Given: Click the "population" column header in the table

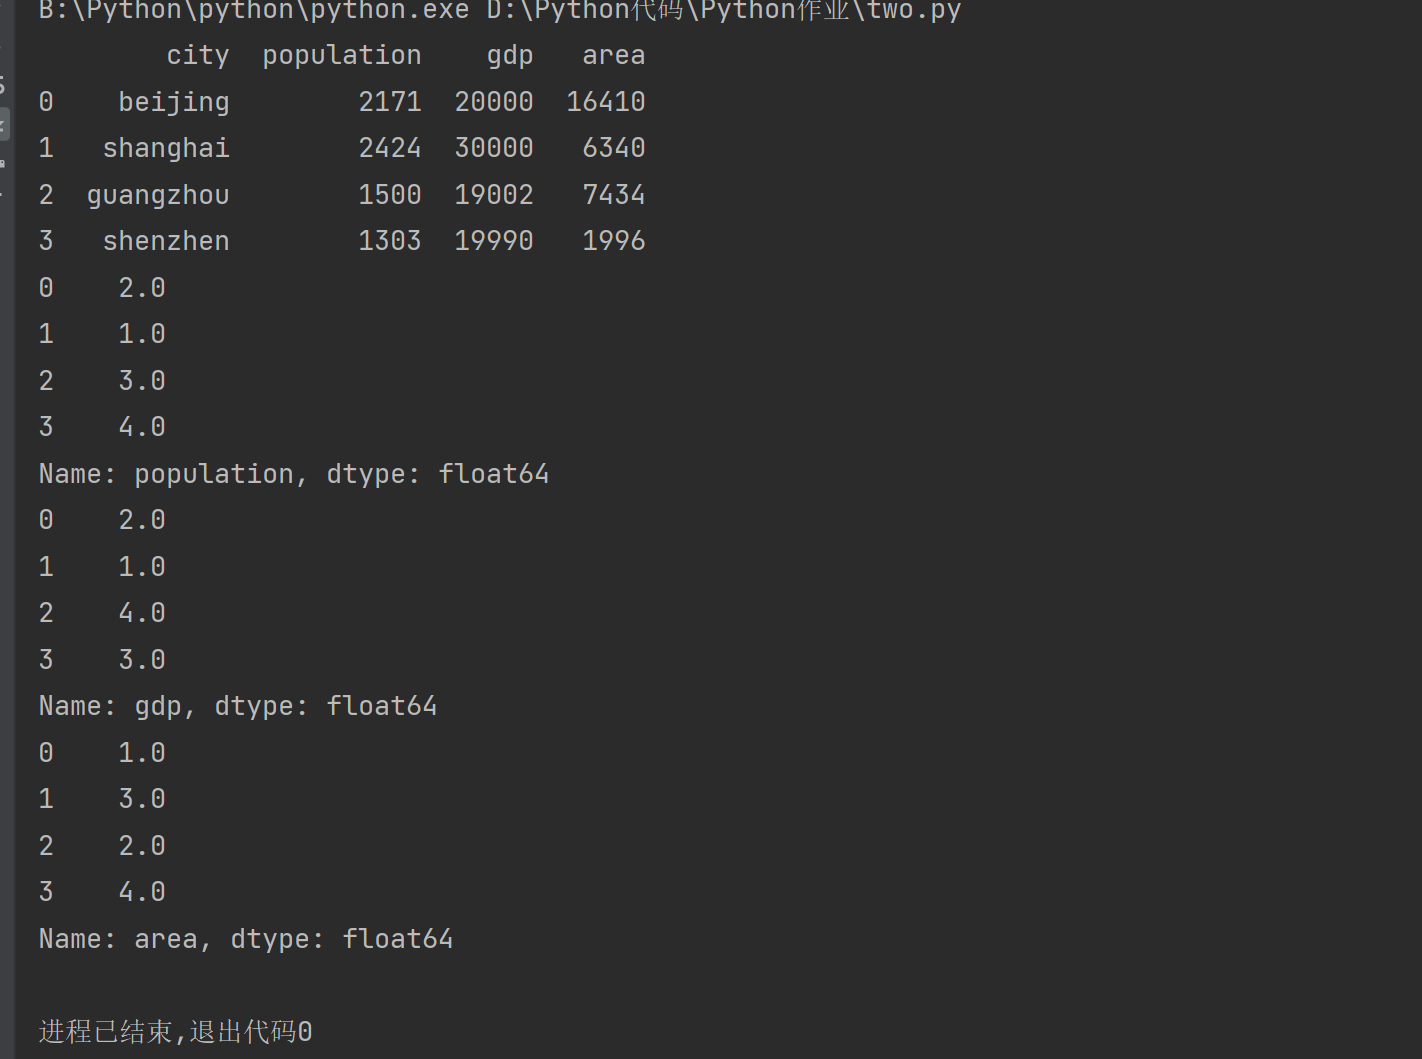Looking at the screenshot, I should tap(341, 55).
